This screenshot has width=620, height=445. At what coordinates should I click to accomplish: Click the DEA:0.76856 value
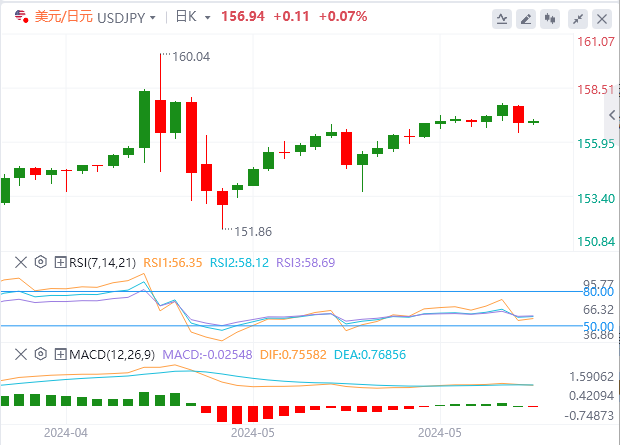pyautogui.click(x=370, y=355)
